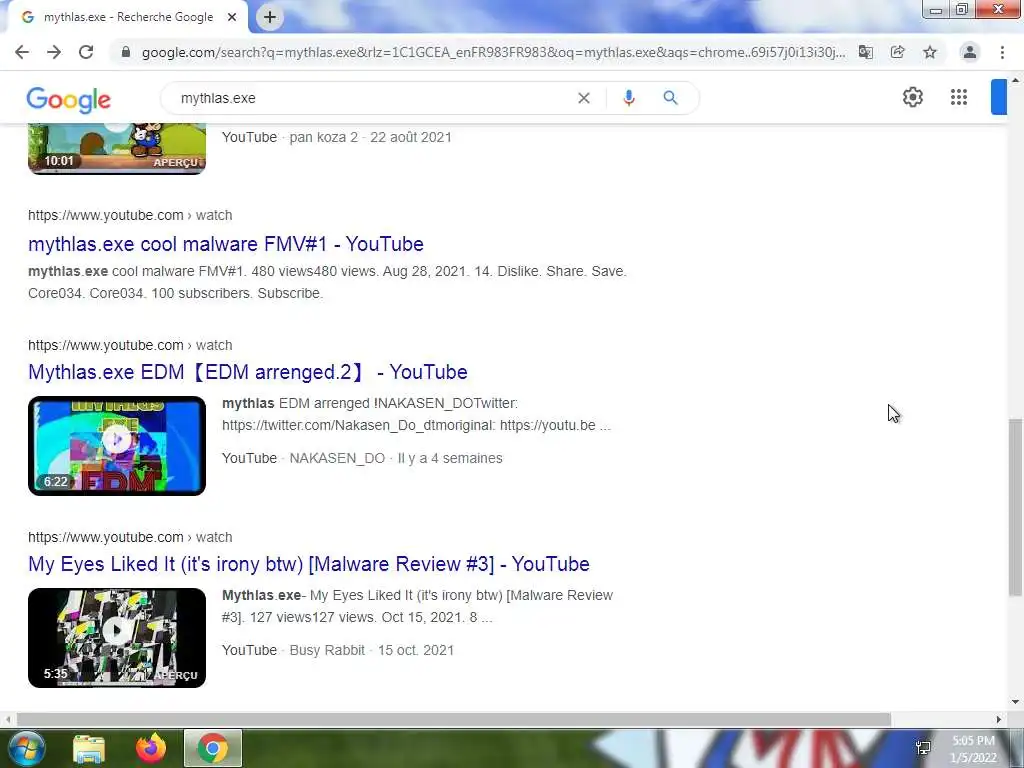Play the 5:35 malware review thumbnail

coord(117,638)
